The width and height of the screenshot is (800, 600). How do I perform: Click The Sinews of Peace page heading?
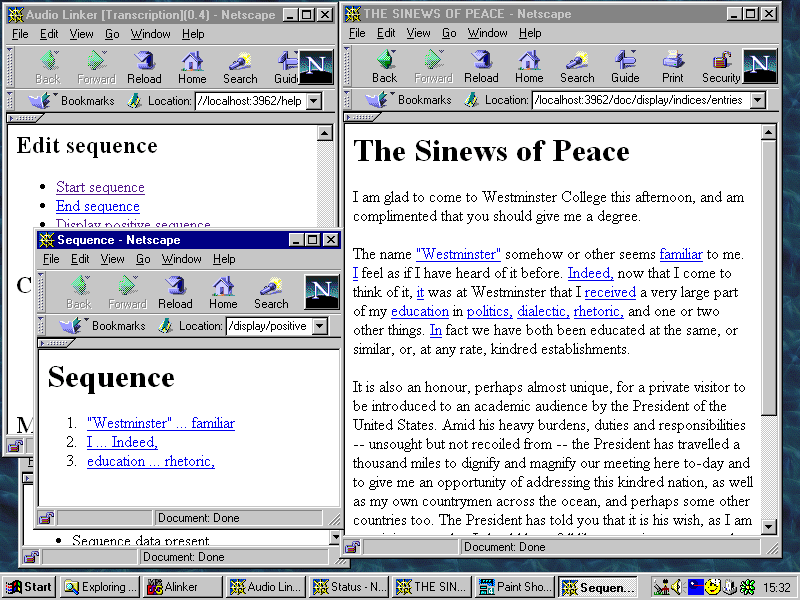[x=491, y=152]
